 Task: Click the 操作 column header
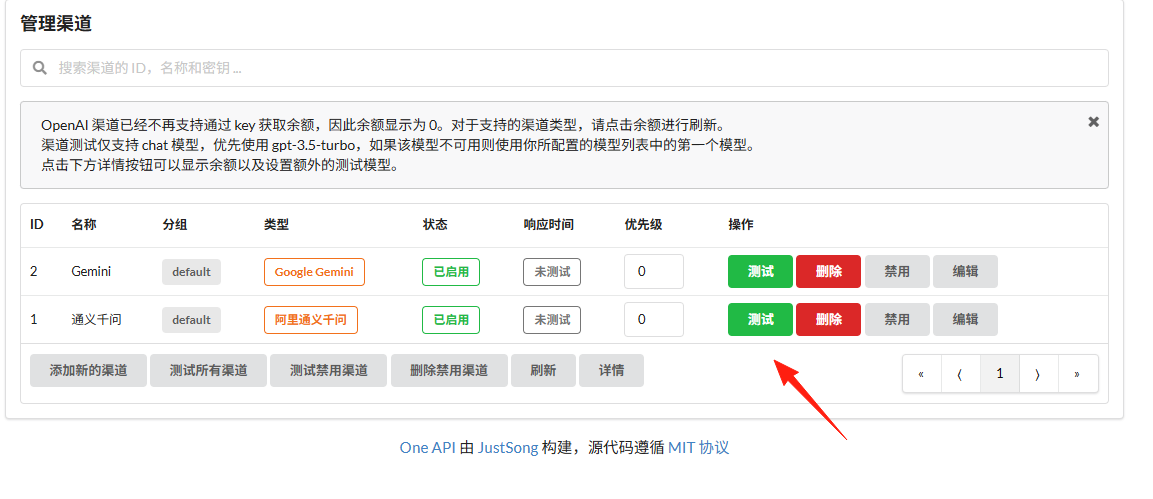[740, 224]
